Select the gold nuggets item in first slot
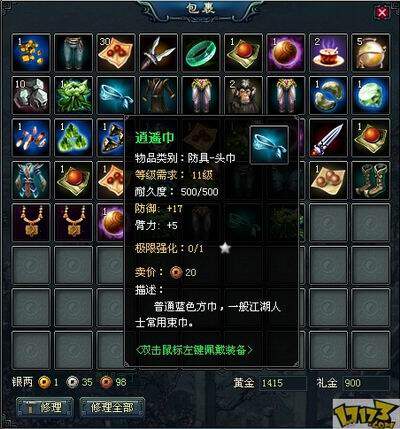This screenshot has height=429, width=400. (x=31, y=53)
